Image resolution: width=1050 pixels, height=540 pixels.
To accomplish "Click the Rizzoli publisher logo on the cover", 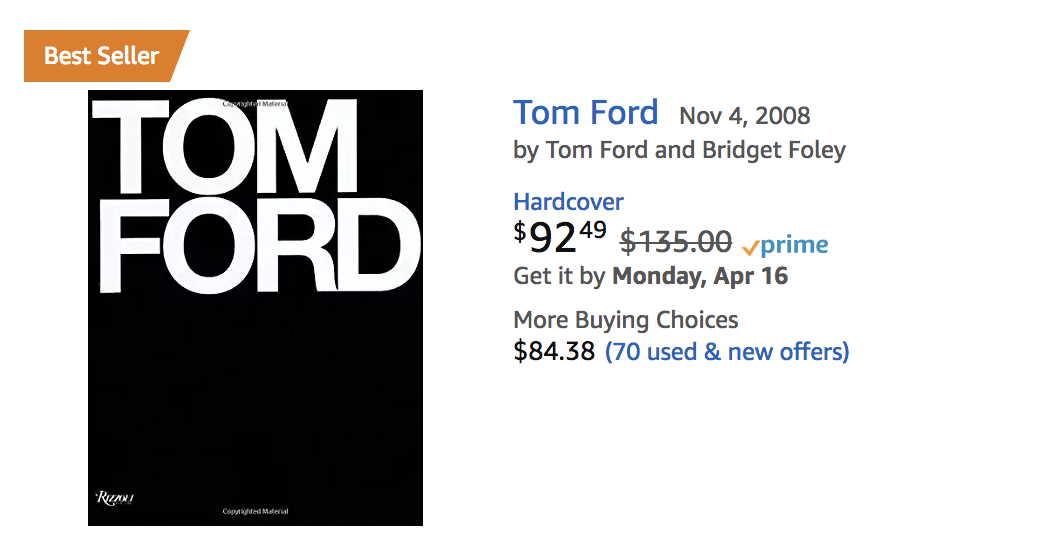I will (x=115, y=498).
